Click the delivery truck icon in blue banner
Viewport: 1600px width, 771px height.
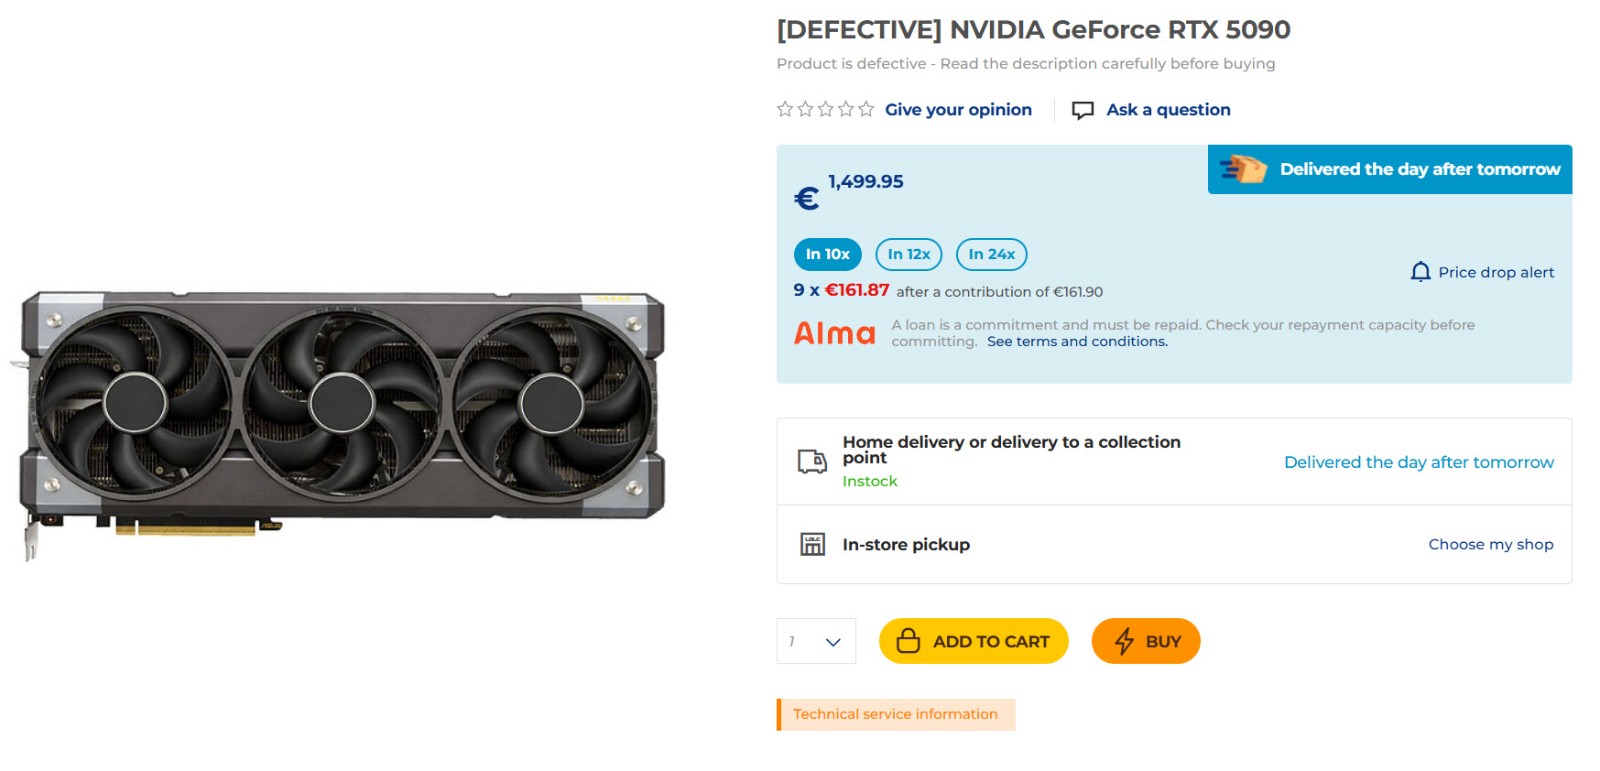click(x=1243, y=169)
